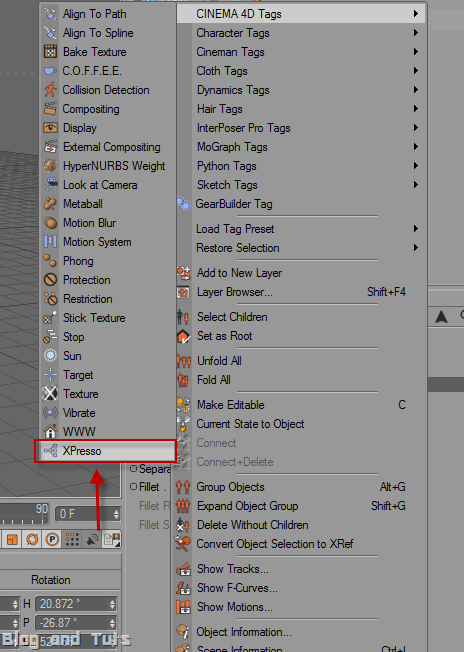This screenshot has height=652, width=464.
Task: Click the 0 F frame stepper arrows
Action: pyautogui.click(x=116, y=514)
